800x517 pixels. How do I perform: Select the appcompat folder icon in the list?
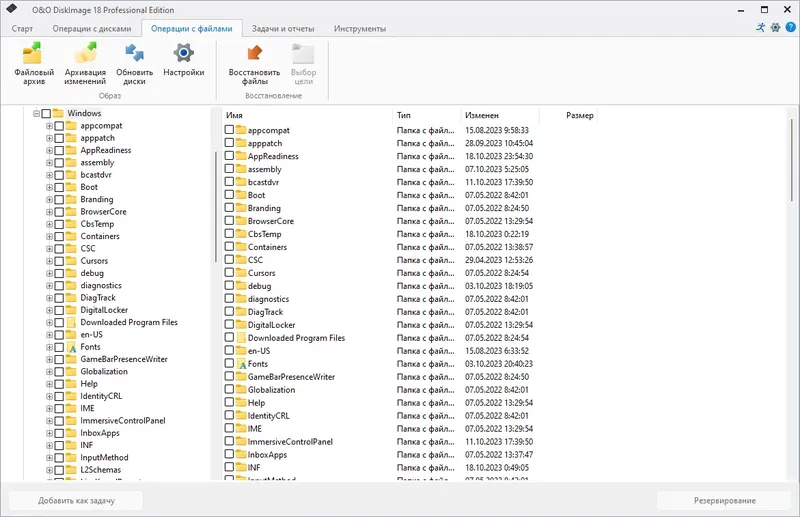[241, 130]
